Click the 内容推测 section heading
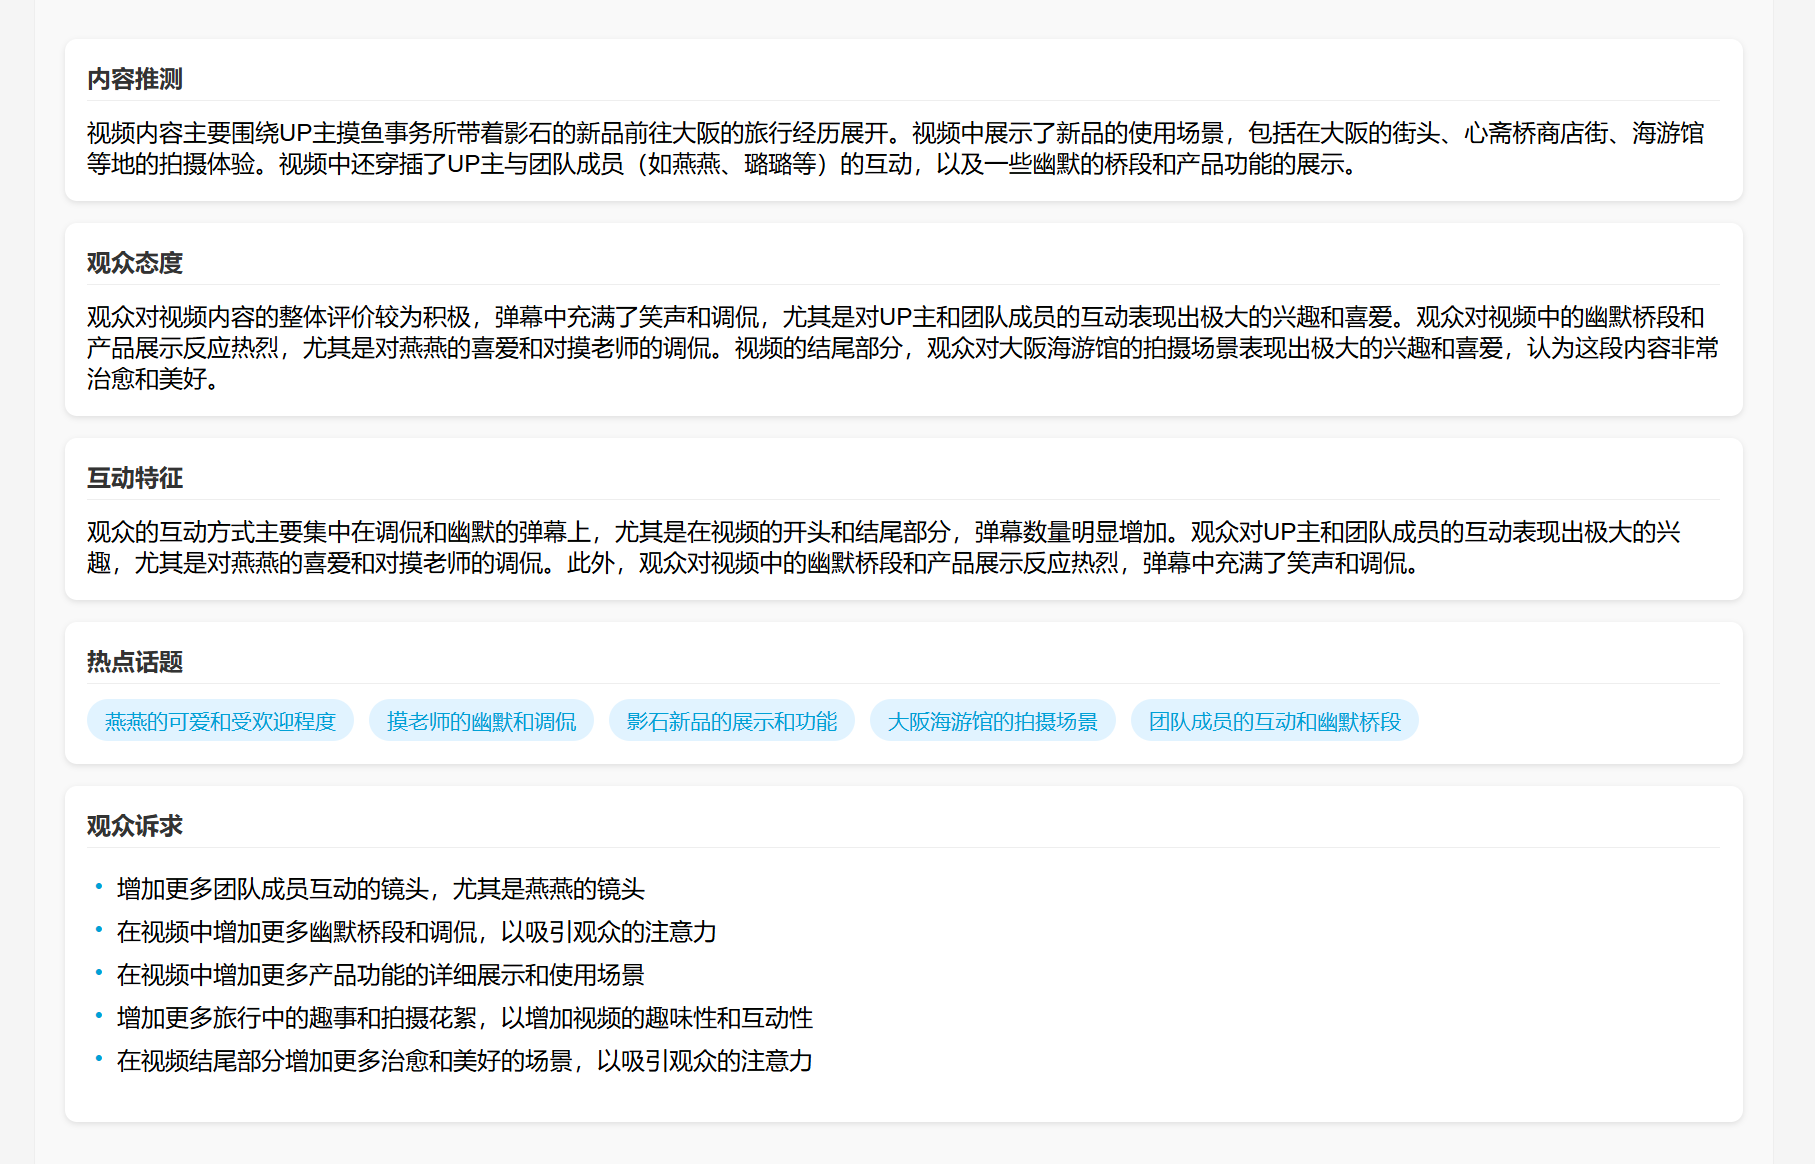This screenshot has height=1164, width=1815. (x=135, y=79)
